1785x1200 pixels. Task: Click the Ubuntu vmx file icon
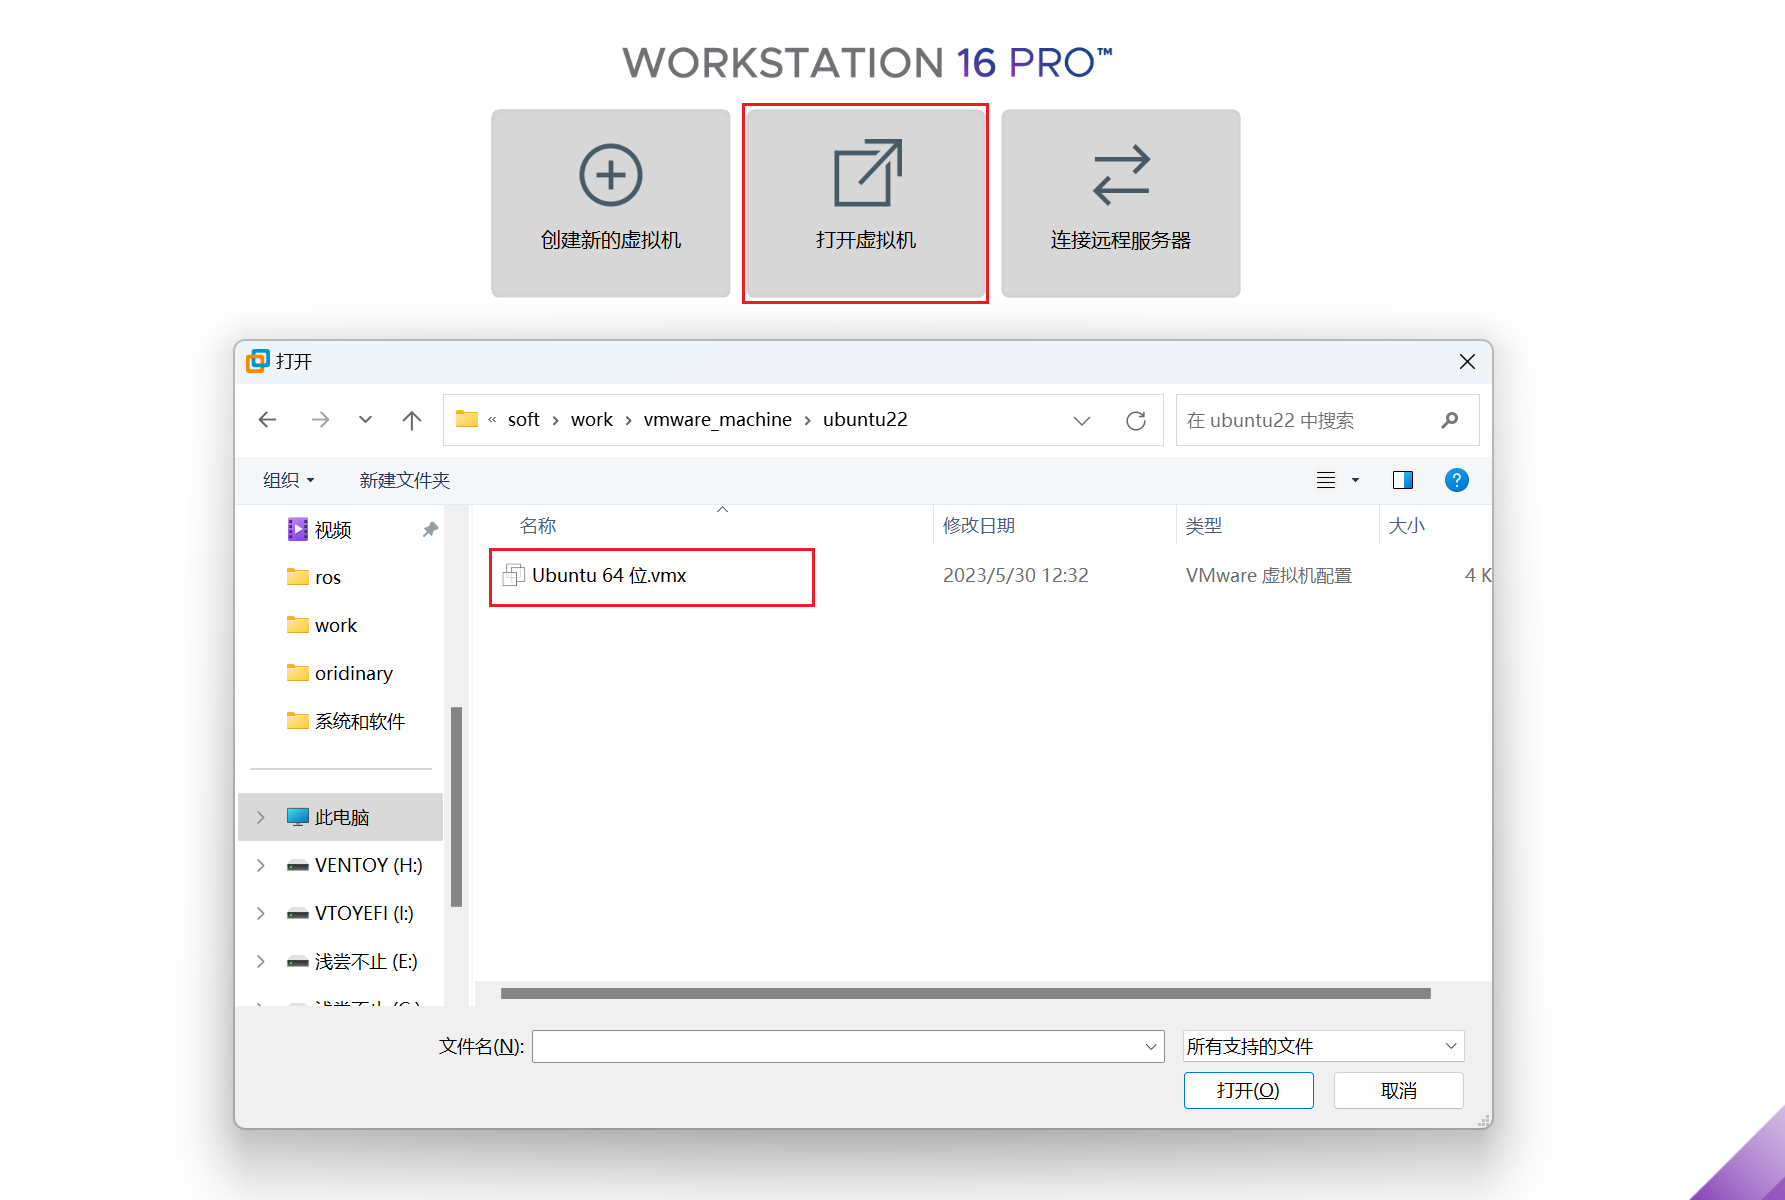click(x=514, y=576)
